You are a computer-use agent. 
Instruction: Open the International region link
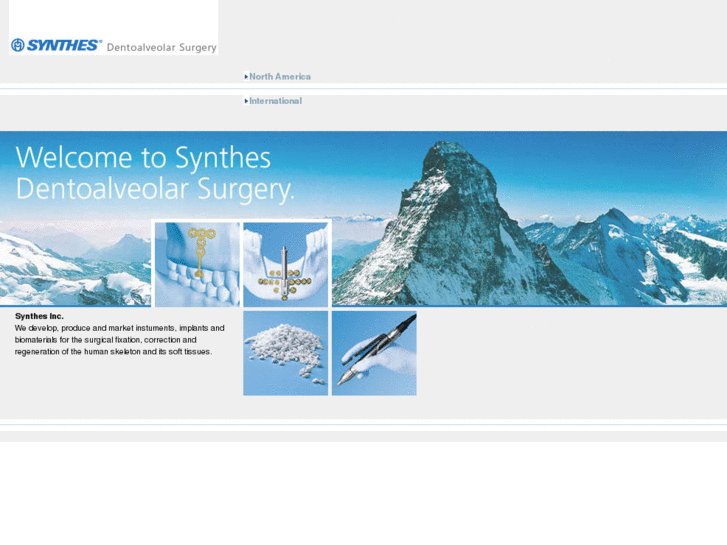275,101
